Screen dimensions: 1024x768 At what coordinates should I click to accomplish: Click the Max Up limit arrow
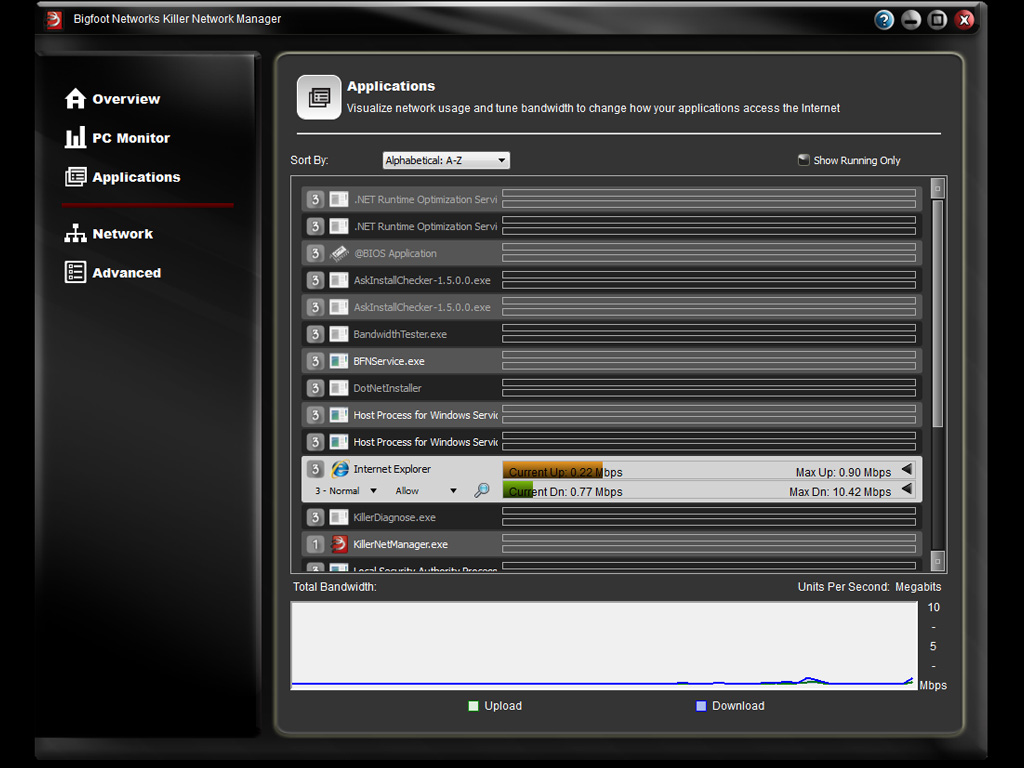pos(907,469)
